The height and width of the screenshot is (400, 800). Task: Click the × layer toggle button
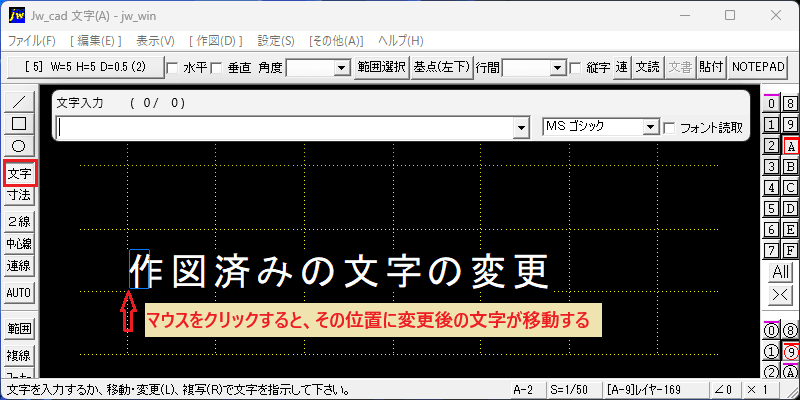coord(781,294)
